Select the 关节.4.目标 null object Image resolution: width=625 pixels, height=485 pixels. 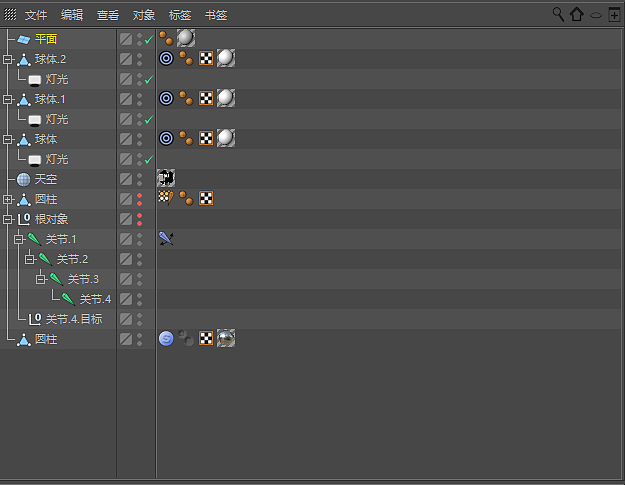click(x=74, y=319)
